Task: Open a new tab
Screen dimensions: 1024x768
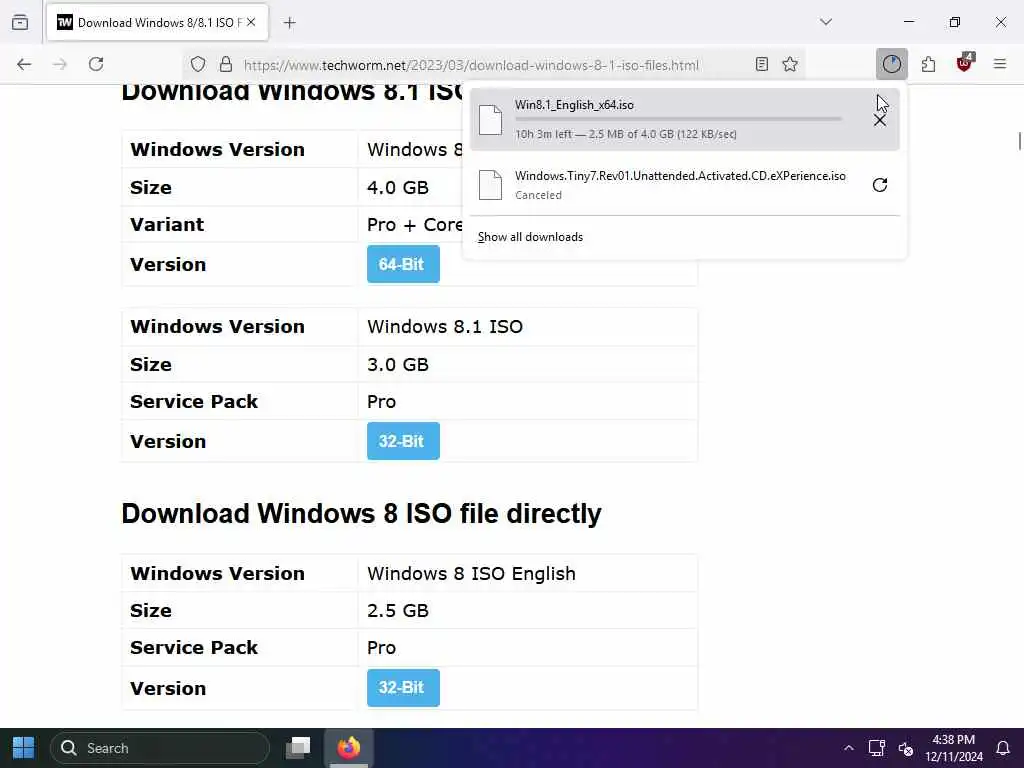Action: point(290,23)
